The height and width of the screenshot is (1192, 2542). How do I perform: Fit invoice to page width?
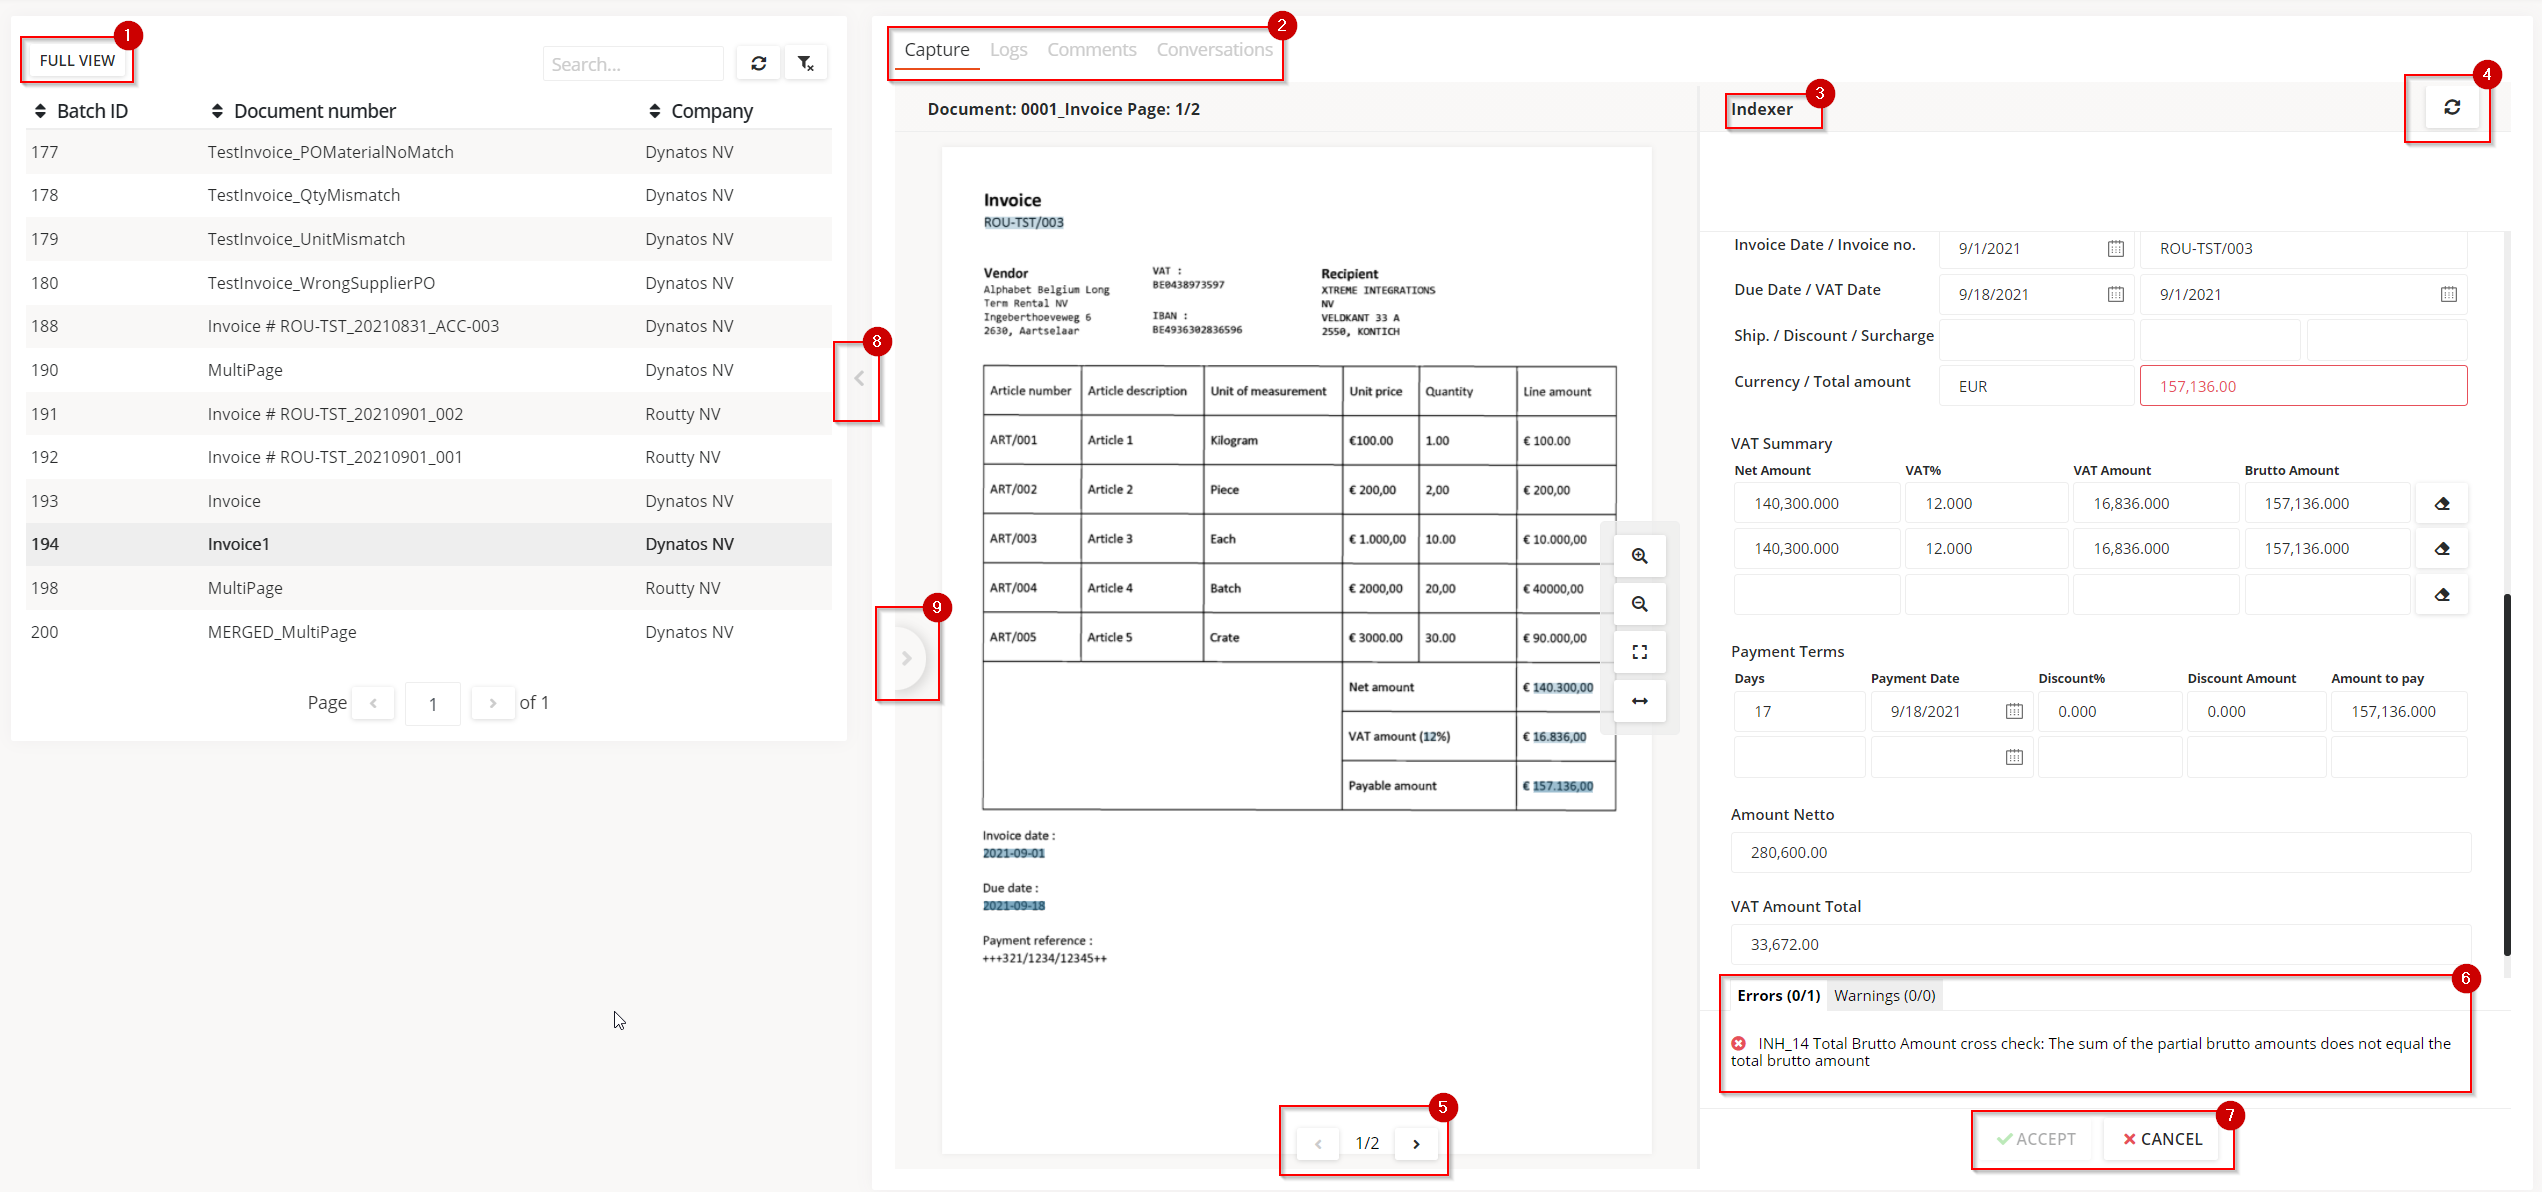[1639, 701]
